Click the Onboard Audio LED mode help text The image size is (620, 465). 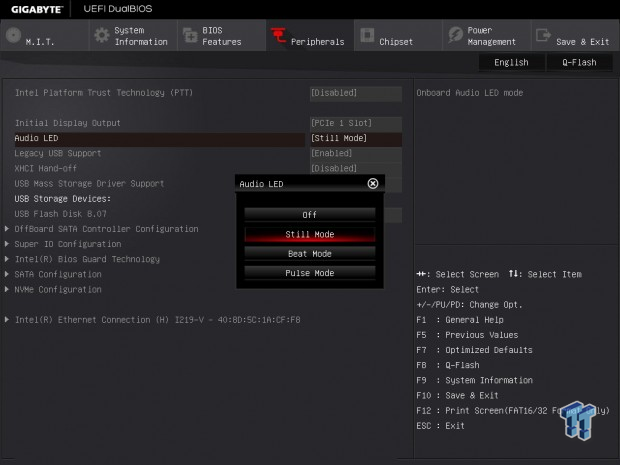tap(469, 93)
